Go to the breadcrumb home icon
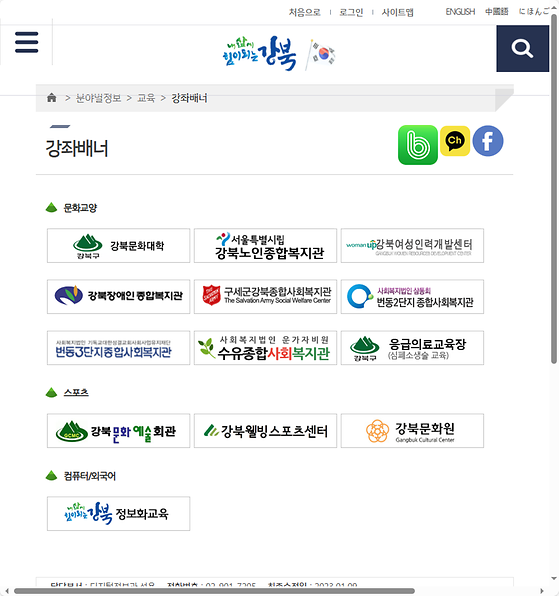 (51, 98)
